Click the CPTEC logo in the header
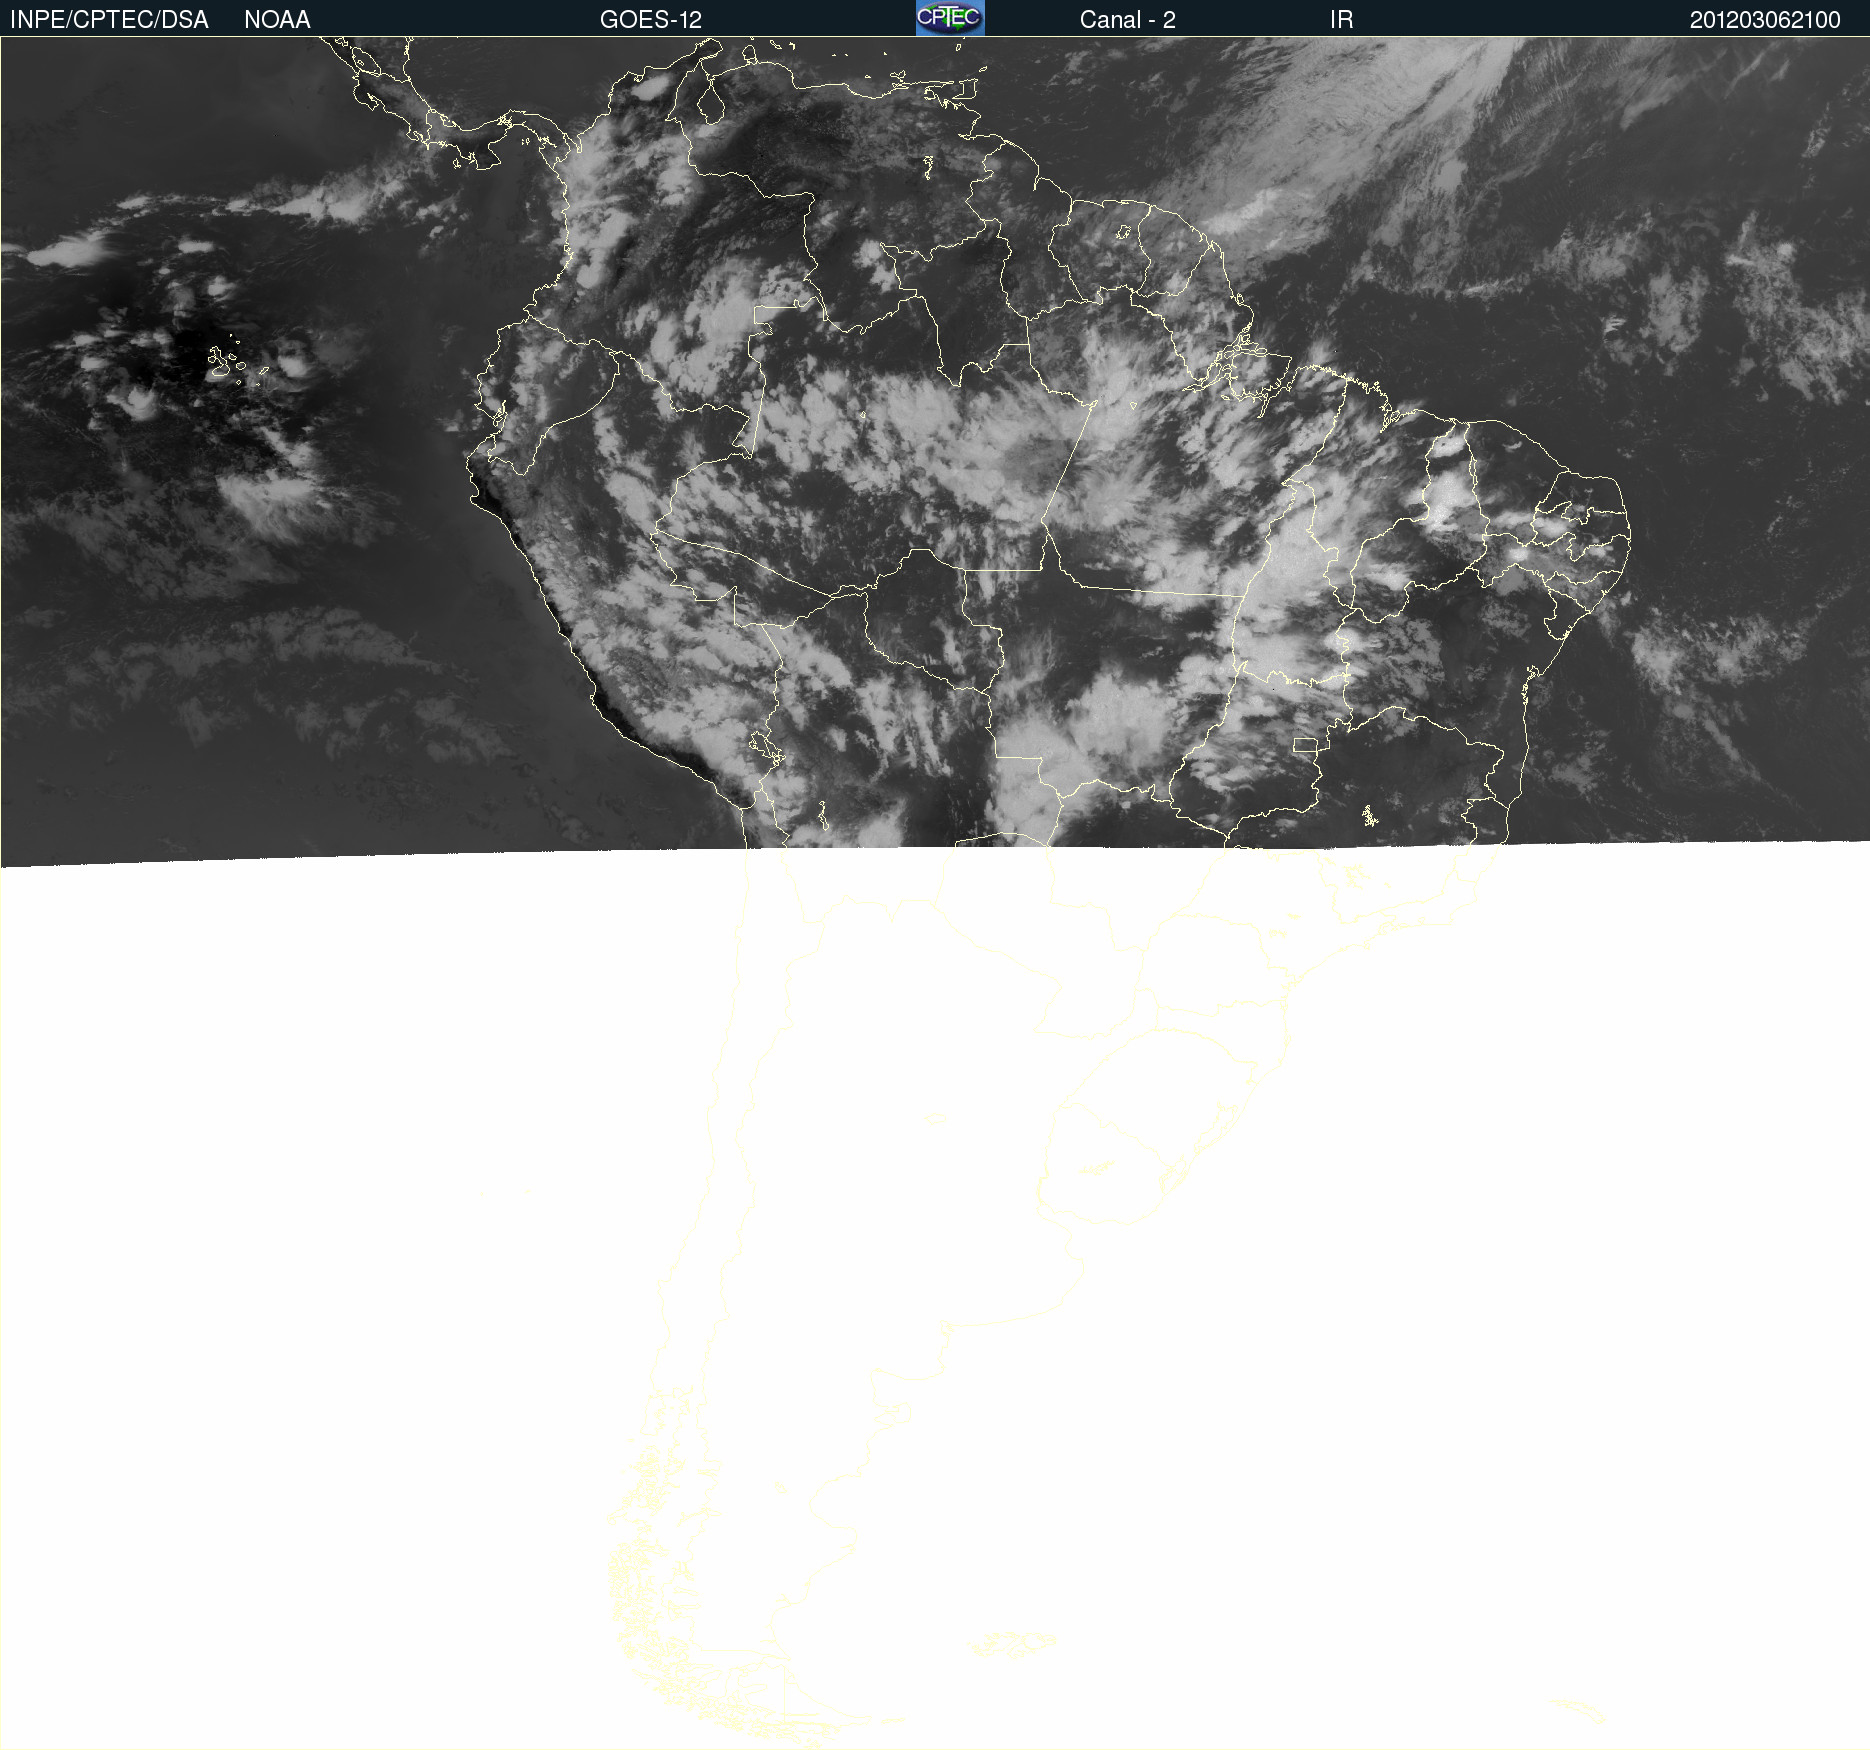Viewport: 1870px width, 1750px height. [950, 18]
